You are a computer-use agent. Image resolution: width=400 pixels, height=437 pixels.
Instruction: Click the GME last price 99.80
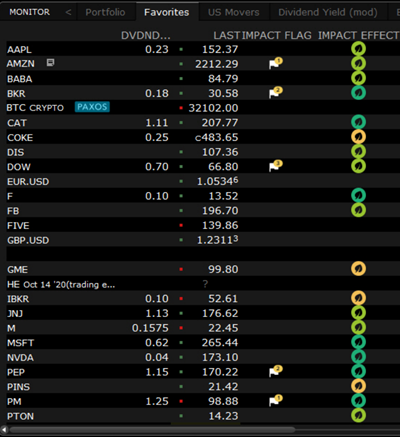click(x=223, y=269)
